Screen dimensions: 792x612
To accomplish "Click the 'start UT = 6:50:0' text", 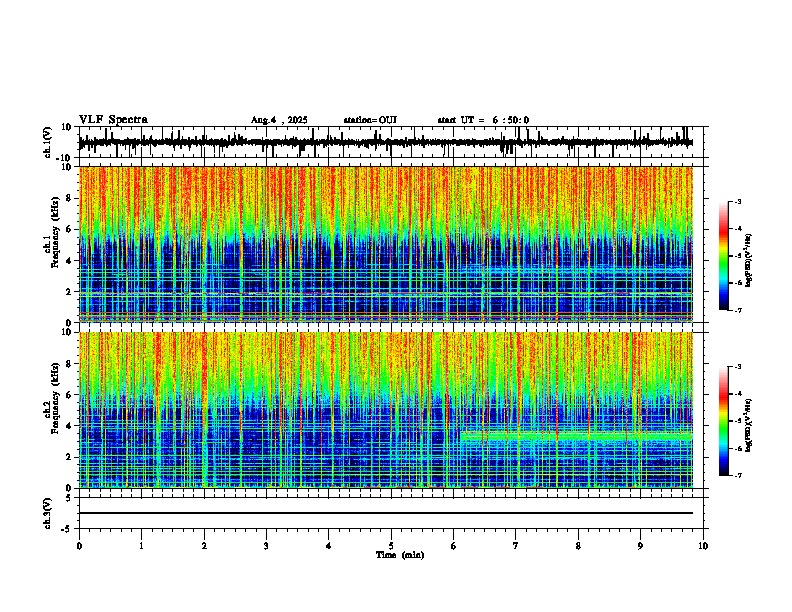I will pos(483,120).
